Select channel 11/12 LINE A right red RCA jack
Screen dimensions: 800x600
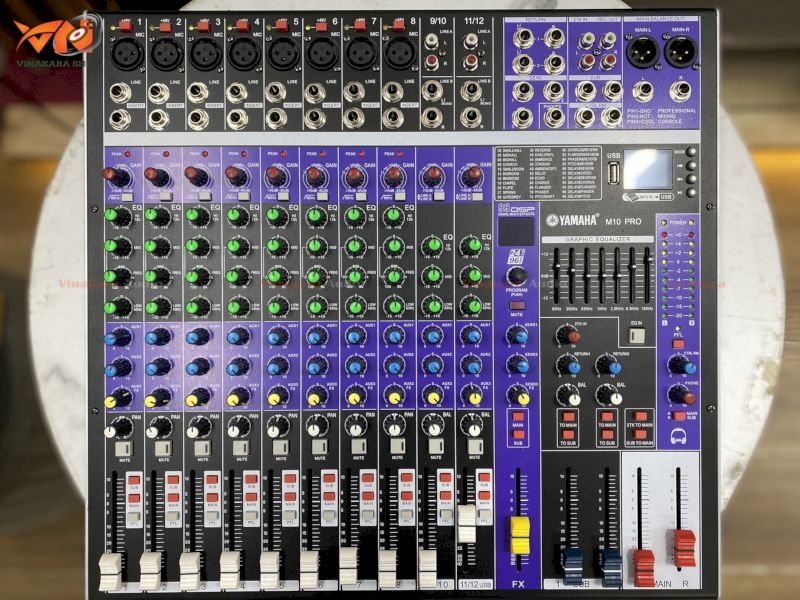click(470, 62)
